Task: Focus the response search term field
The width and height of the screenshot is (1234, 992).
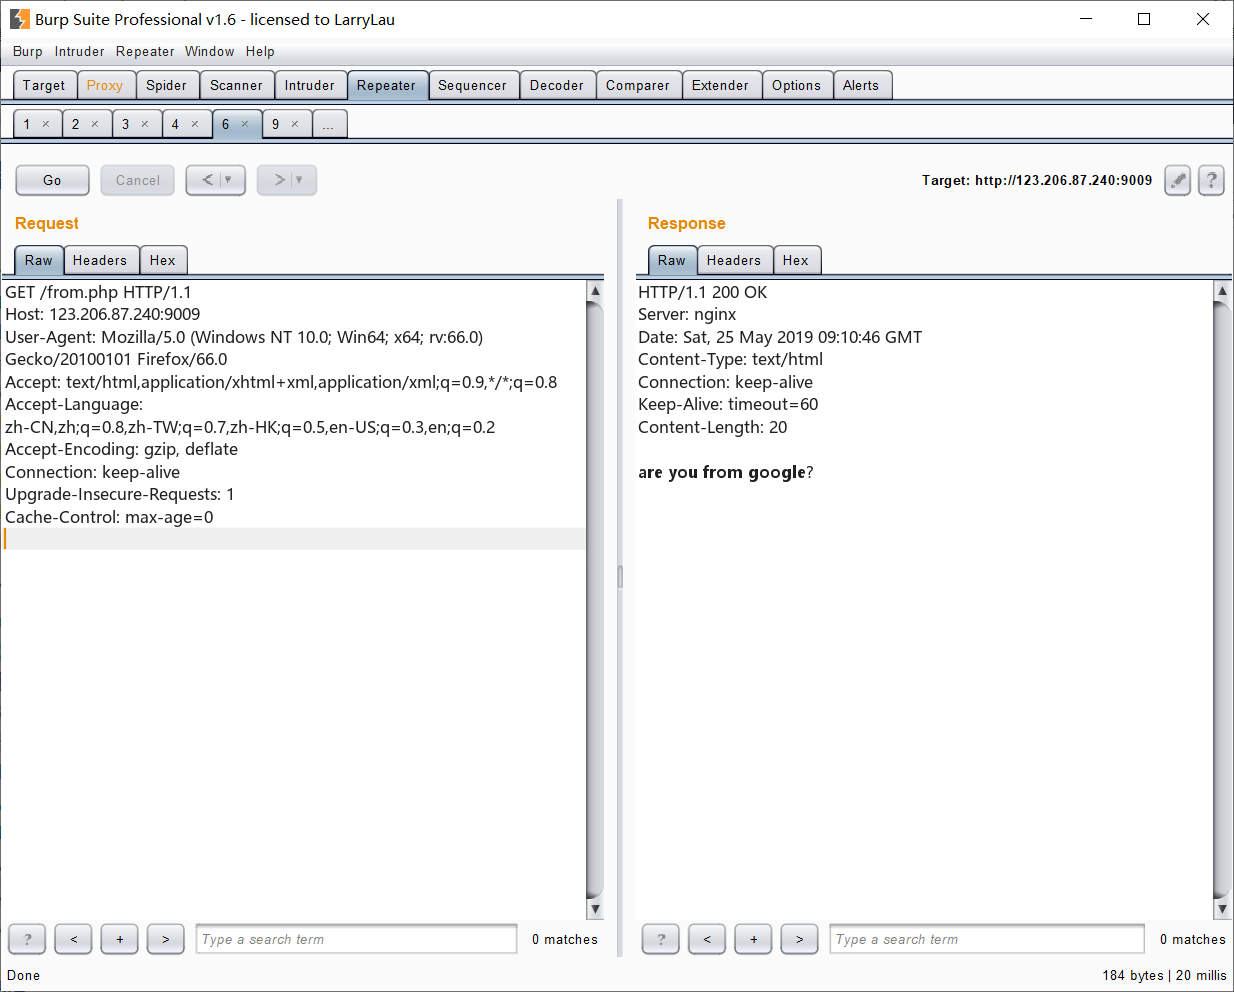Action: [x=987, y=939]
